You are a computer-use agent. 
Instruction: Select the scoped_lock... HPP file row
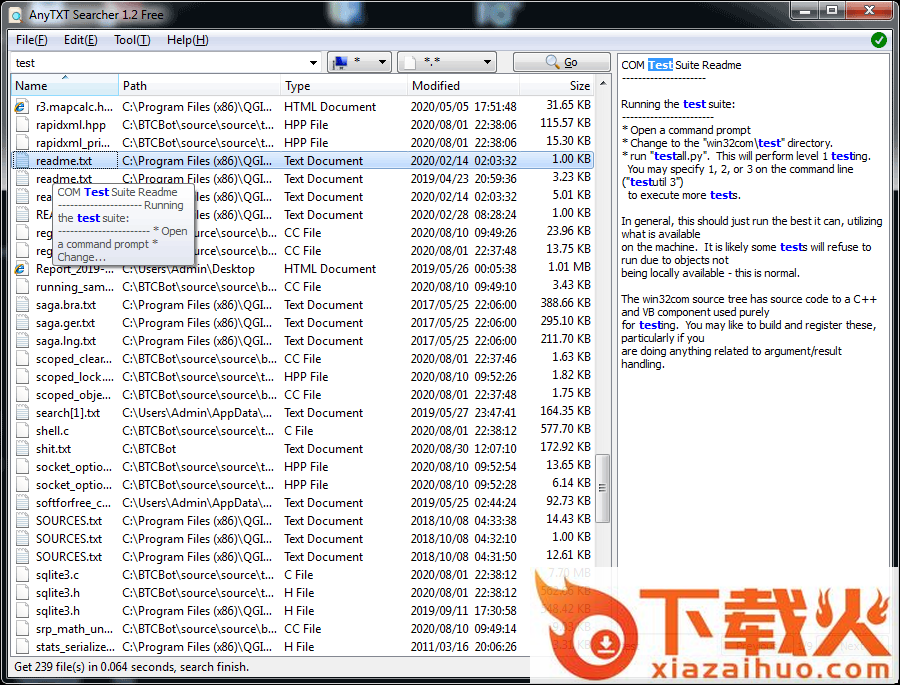tap(302, 377)
